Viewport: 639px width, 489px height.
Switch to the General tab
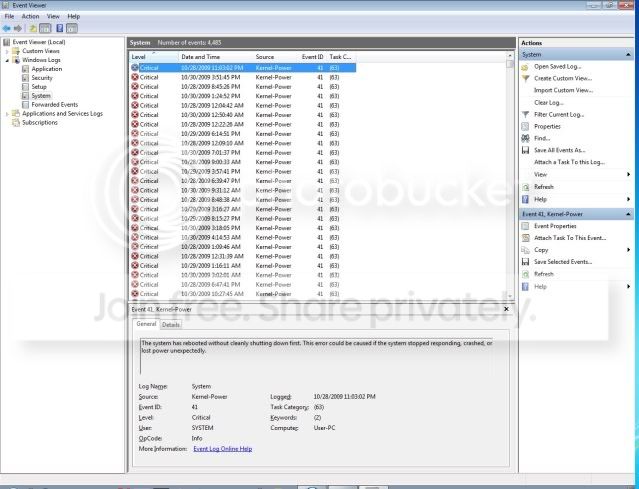click(x=146, y=324)
